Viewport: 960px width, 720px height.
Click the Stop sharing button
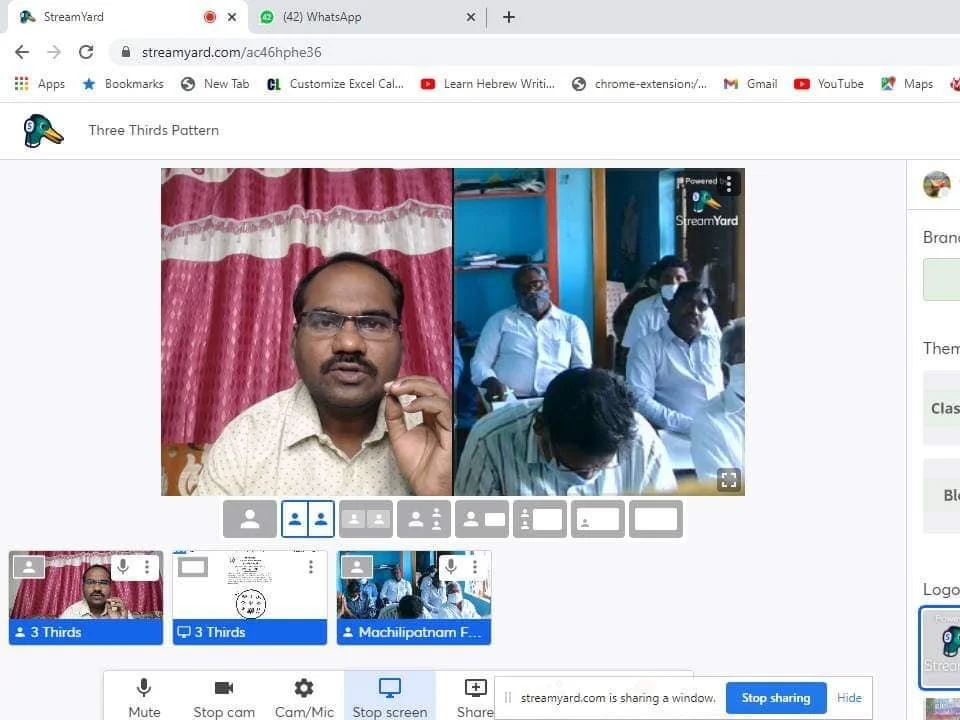pos(776,697)
